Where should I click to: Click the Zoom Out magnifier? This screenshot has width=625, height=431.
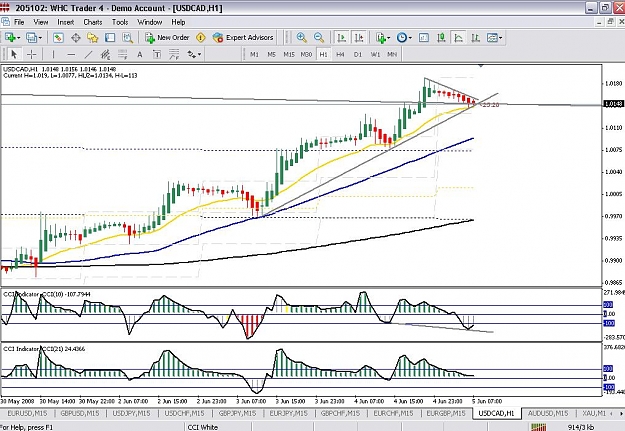[x=319, y=38]
